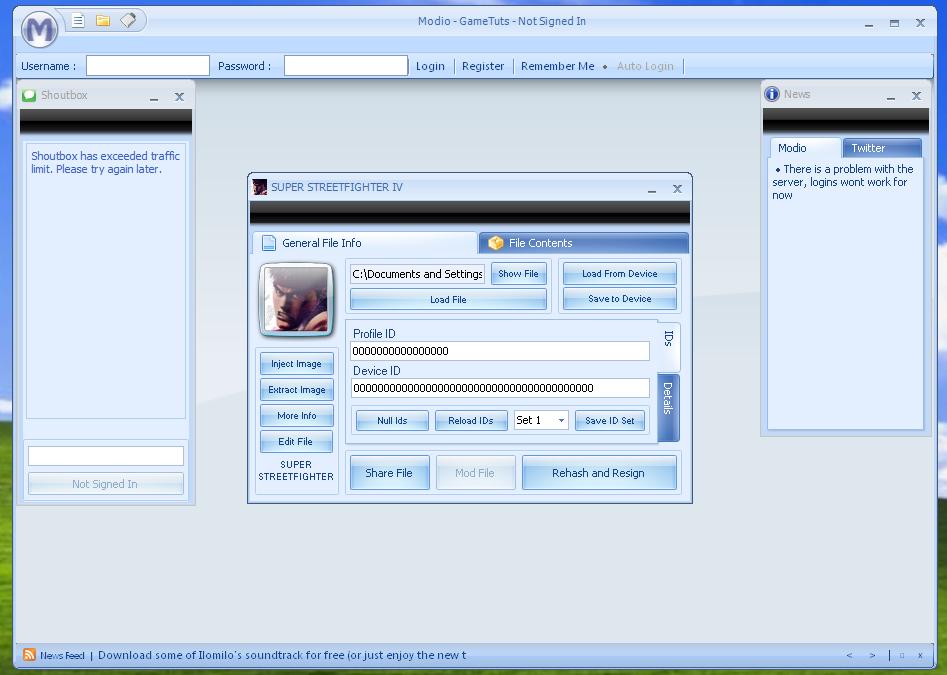This screenshot has height=675, width=947.
Task: Click the Profile ID text field
Action: (x=500, y=351)
